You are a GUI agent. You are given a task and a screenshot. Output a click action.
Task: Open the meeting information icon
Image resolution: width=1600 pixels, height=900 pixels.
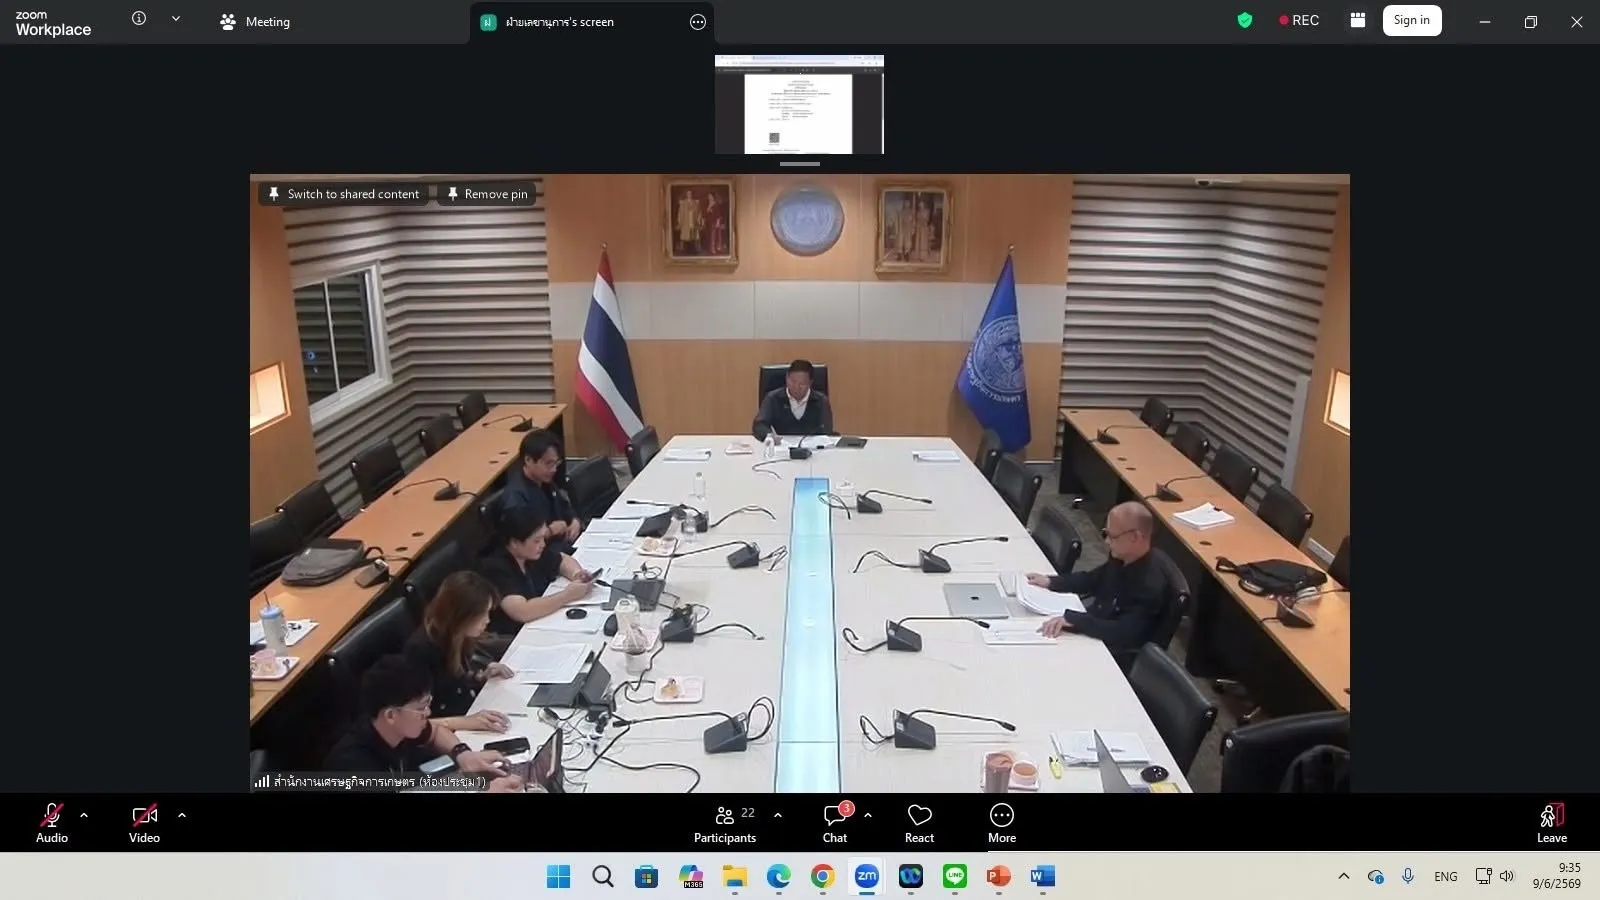pos(139,18)
